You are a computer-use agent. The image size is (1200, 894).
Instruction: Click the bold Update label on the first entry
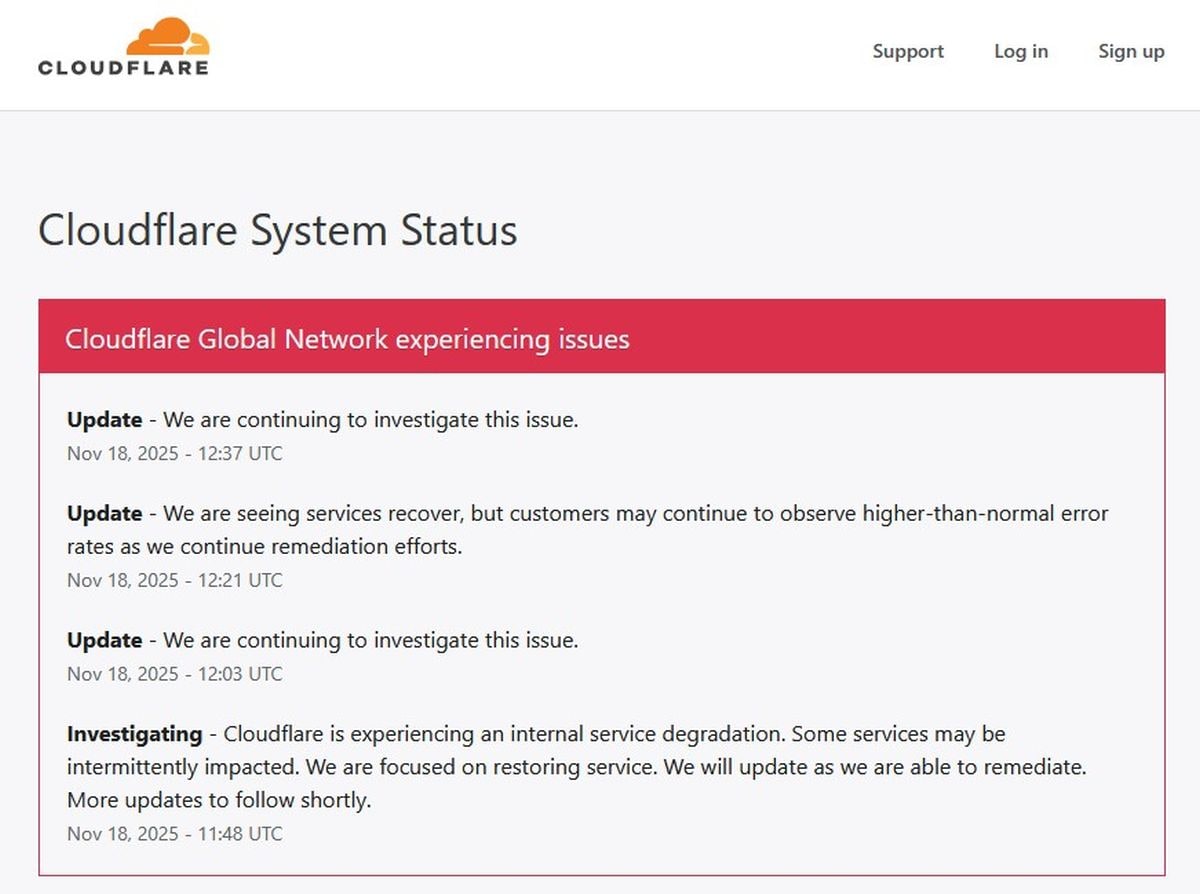point(103,420)
